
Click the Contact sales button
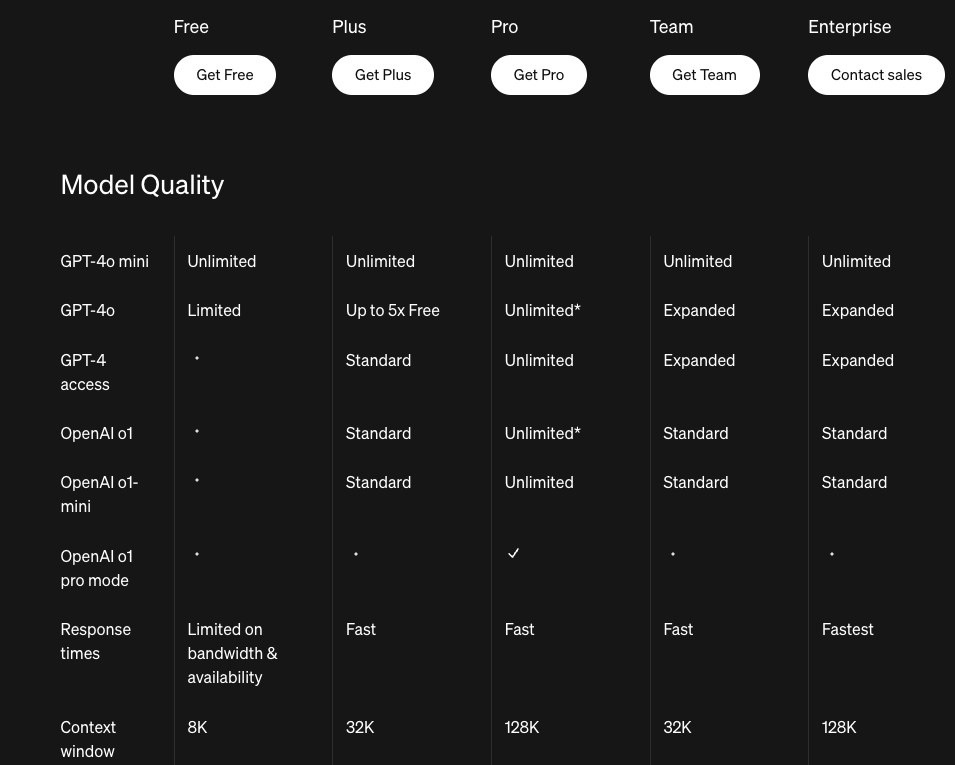[876, 74]
